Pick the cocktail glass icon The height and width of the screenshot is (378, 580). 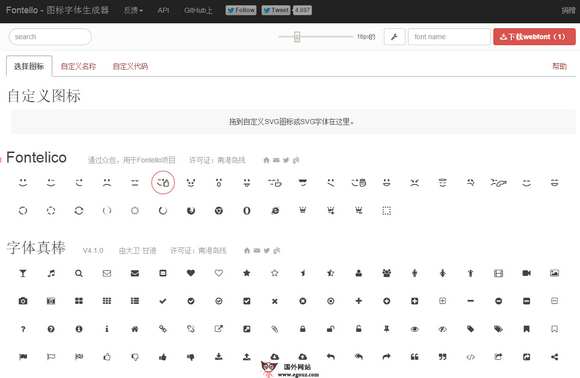tap(23, 273)
